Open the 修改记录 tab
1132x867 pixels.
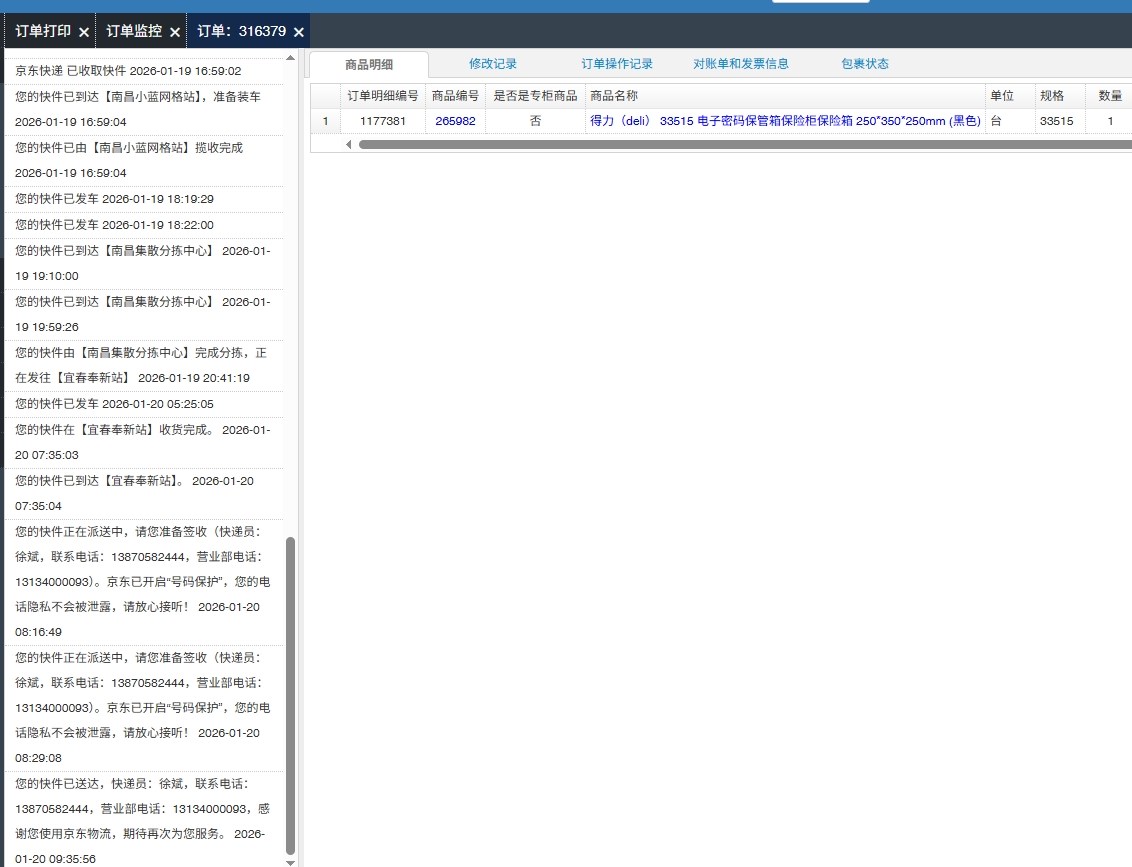click(493, 64)
